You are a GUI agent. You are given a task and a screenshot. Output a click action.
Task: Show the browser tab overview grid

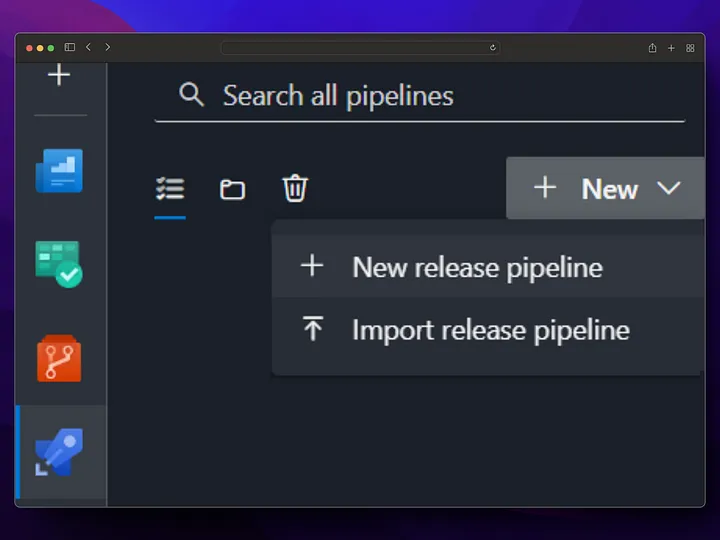pos(690,48)
